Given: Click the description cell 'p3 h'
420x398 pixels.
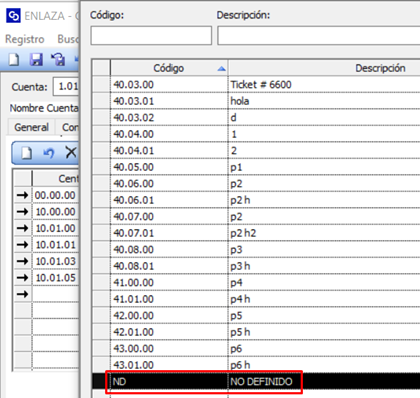Looking at the screenshot, I should click(x=324, y=266).
